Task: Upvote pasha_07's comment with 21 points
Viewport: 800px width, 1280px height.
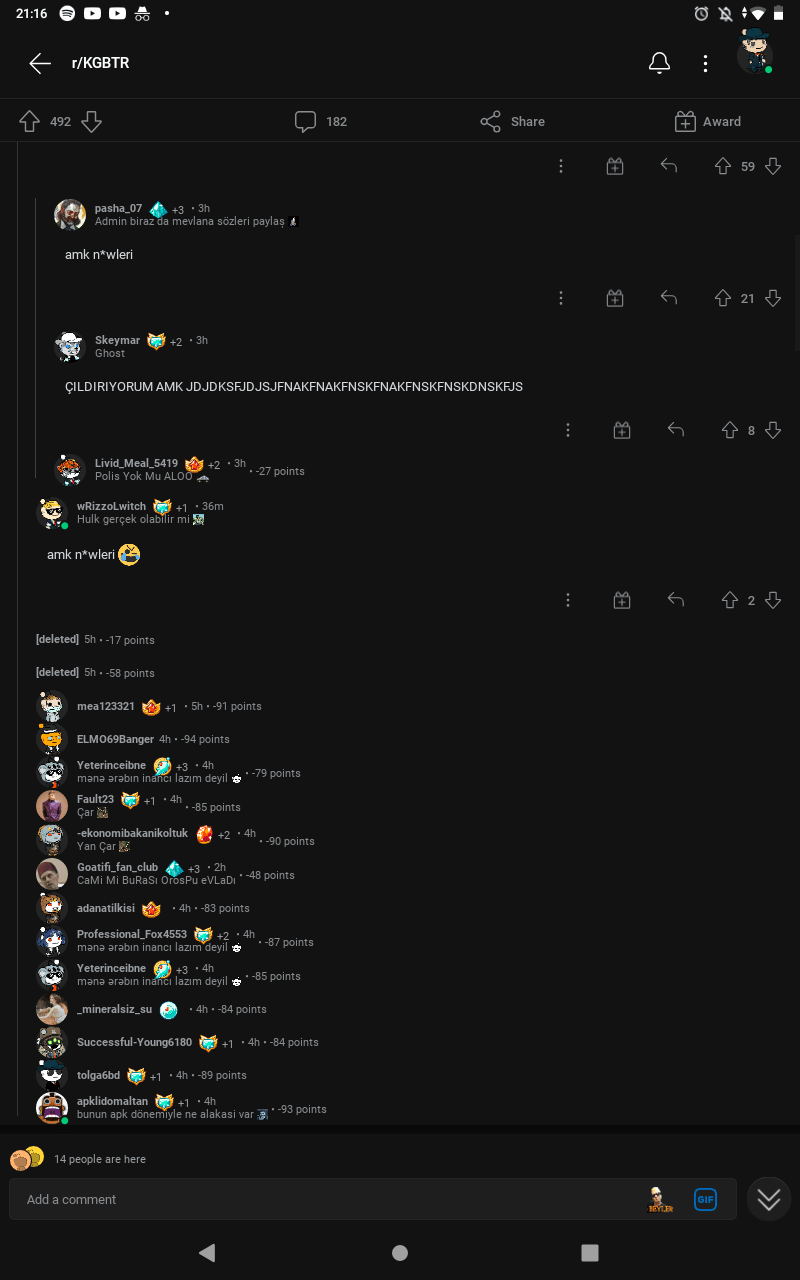Action: [723, 298]
